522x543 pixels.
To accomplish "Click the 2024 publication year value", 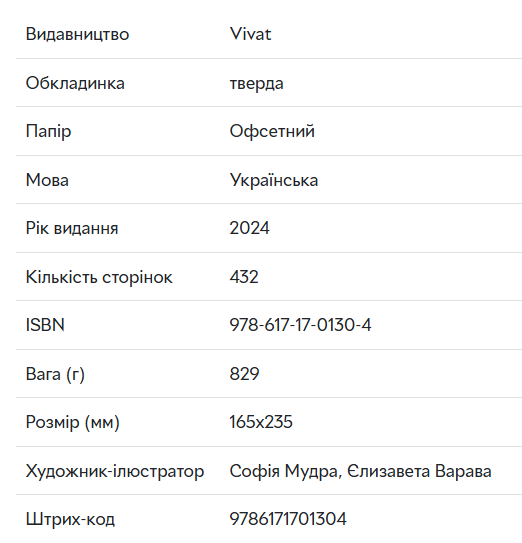I will tap(249, 228).
